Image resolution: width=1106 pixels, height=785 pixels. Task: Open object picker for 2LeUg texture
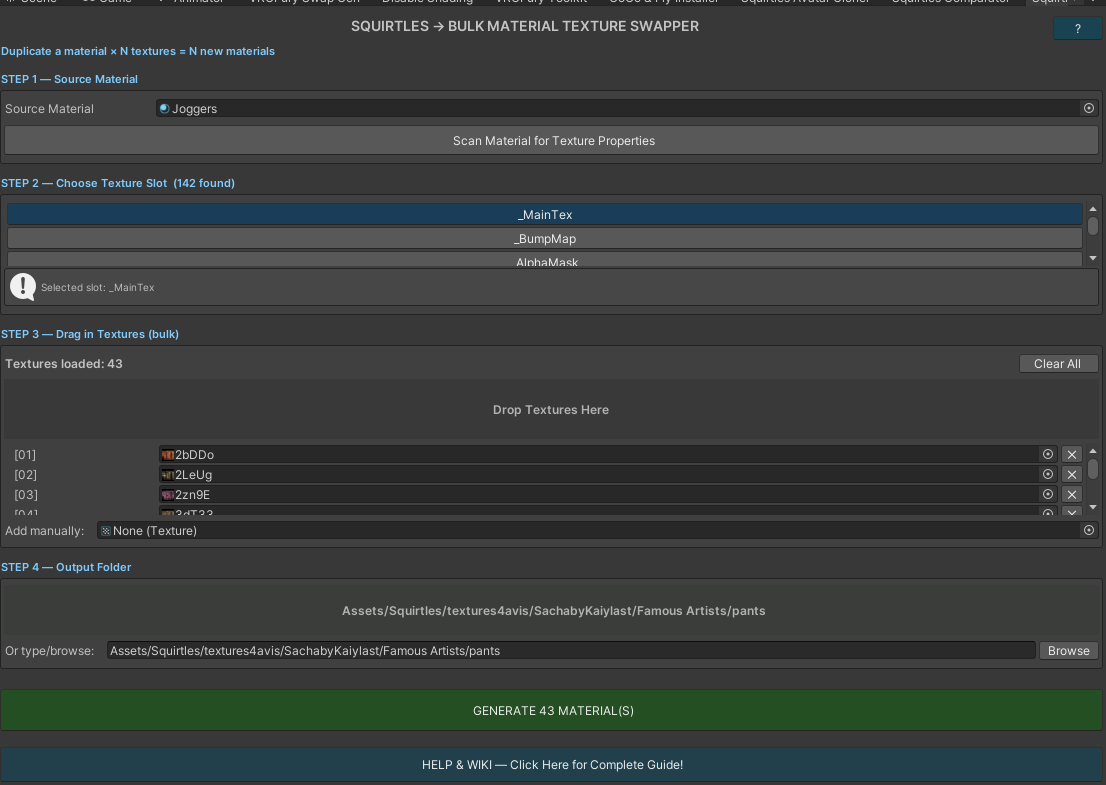(x=1047, y=475)
